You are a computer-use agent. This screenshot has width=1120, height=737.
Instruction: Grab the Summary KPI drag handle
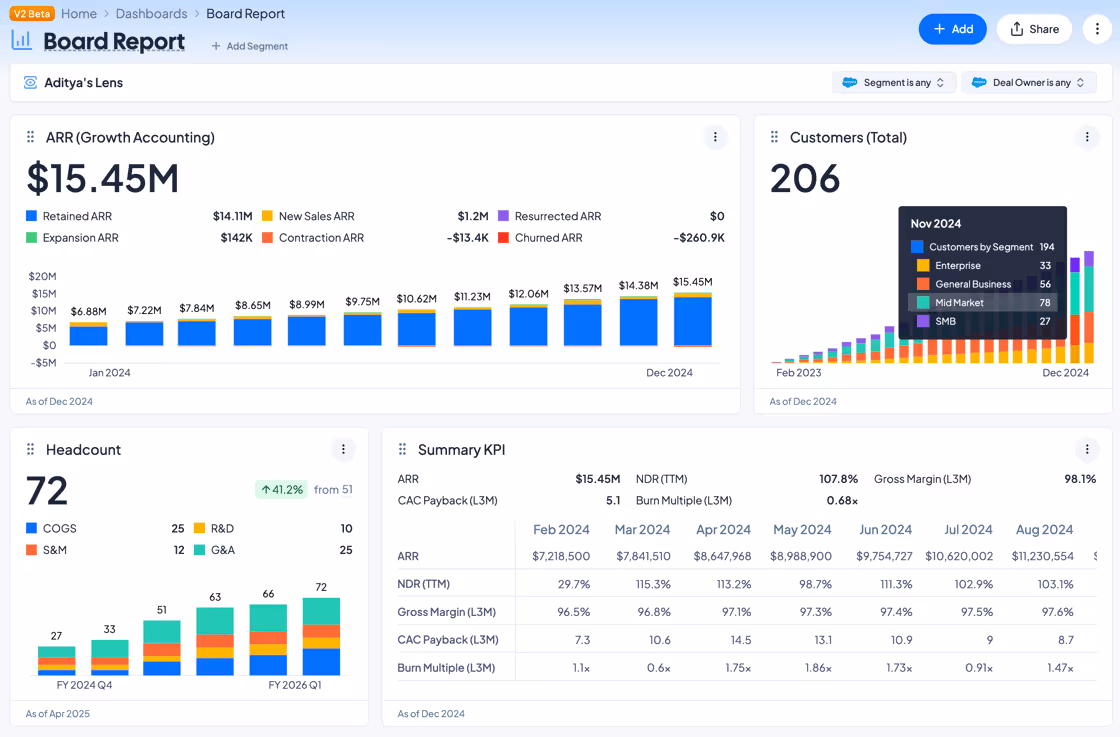(x=402, y=449)
